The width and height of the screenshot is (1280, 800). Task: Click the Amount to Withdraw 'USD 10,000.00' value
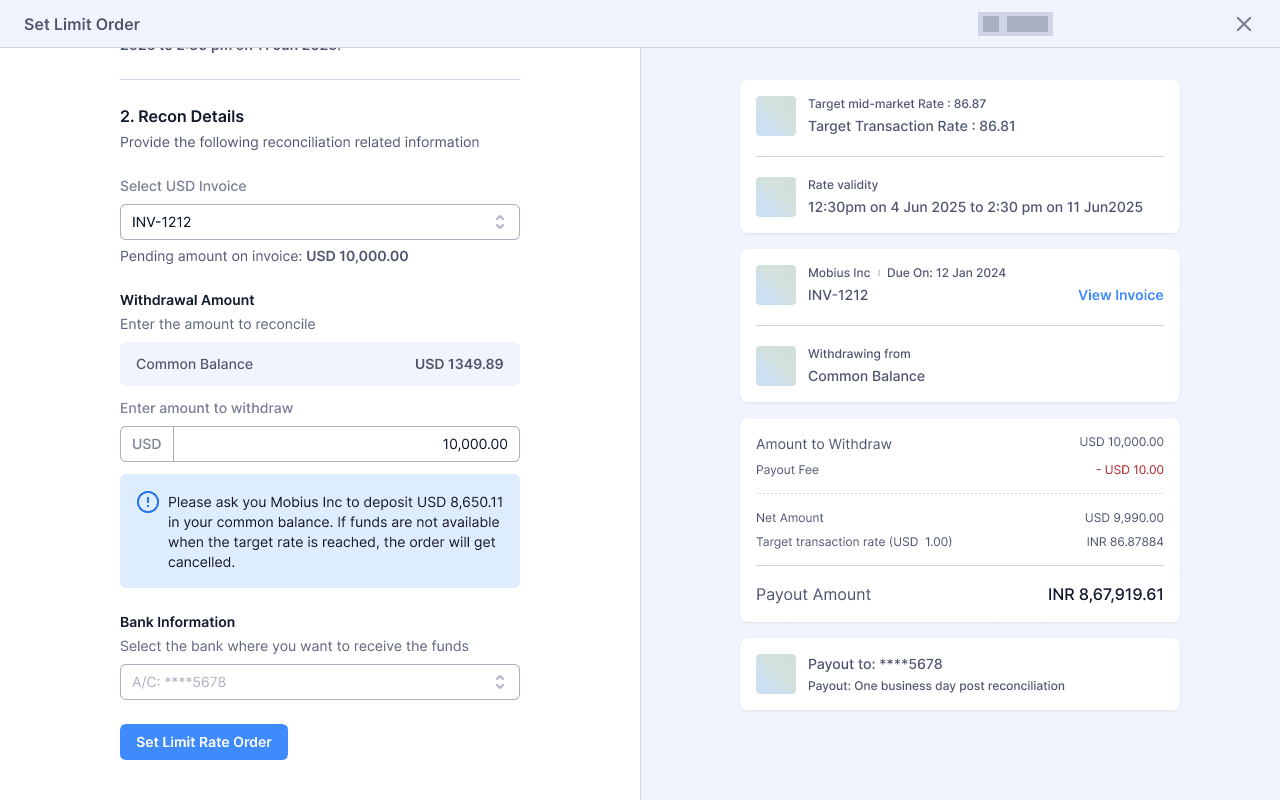tap(1121, 442)
